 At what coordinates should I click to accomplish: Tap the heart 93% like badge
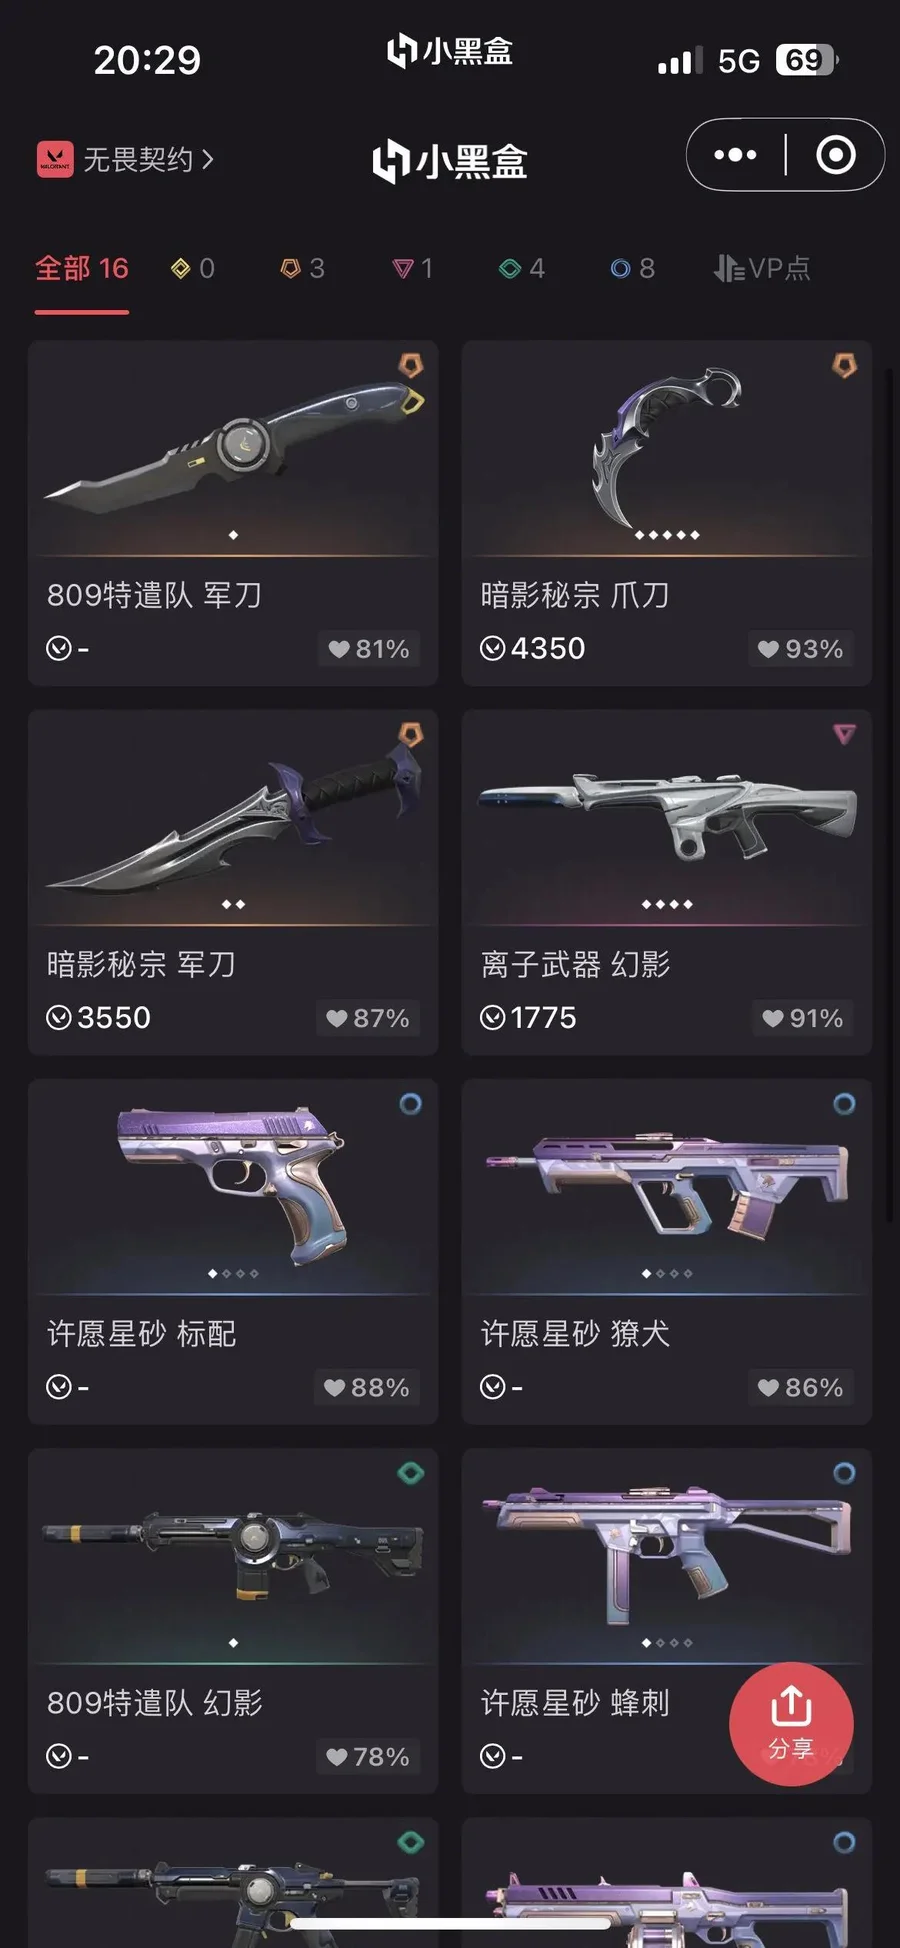[x=800, y=649]
